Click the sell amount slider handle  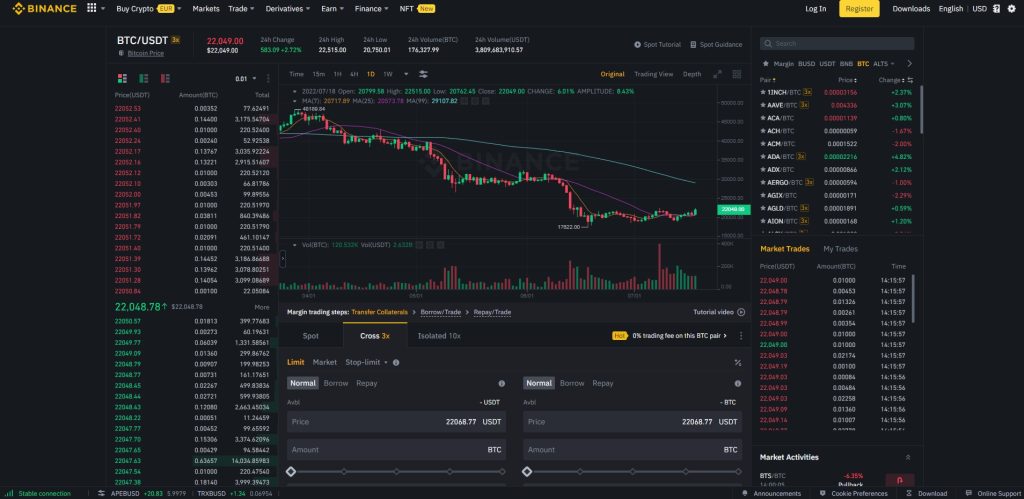[x=528, y=472]
